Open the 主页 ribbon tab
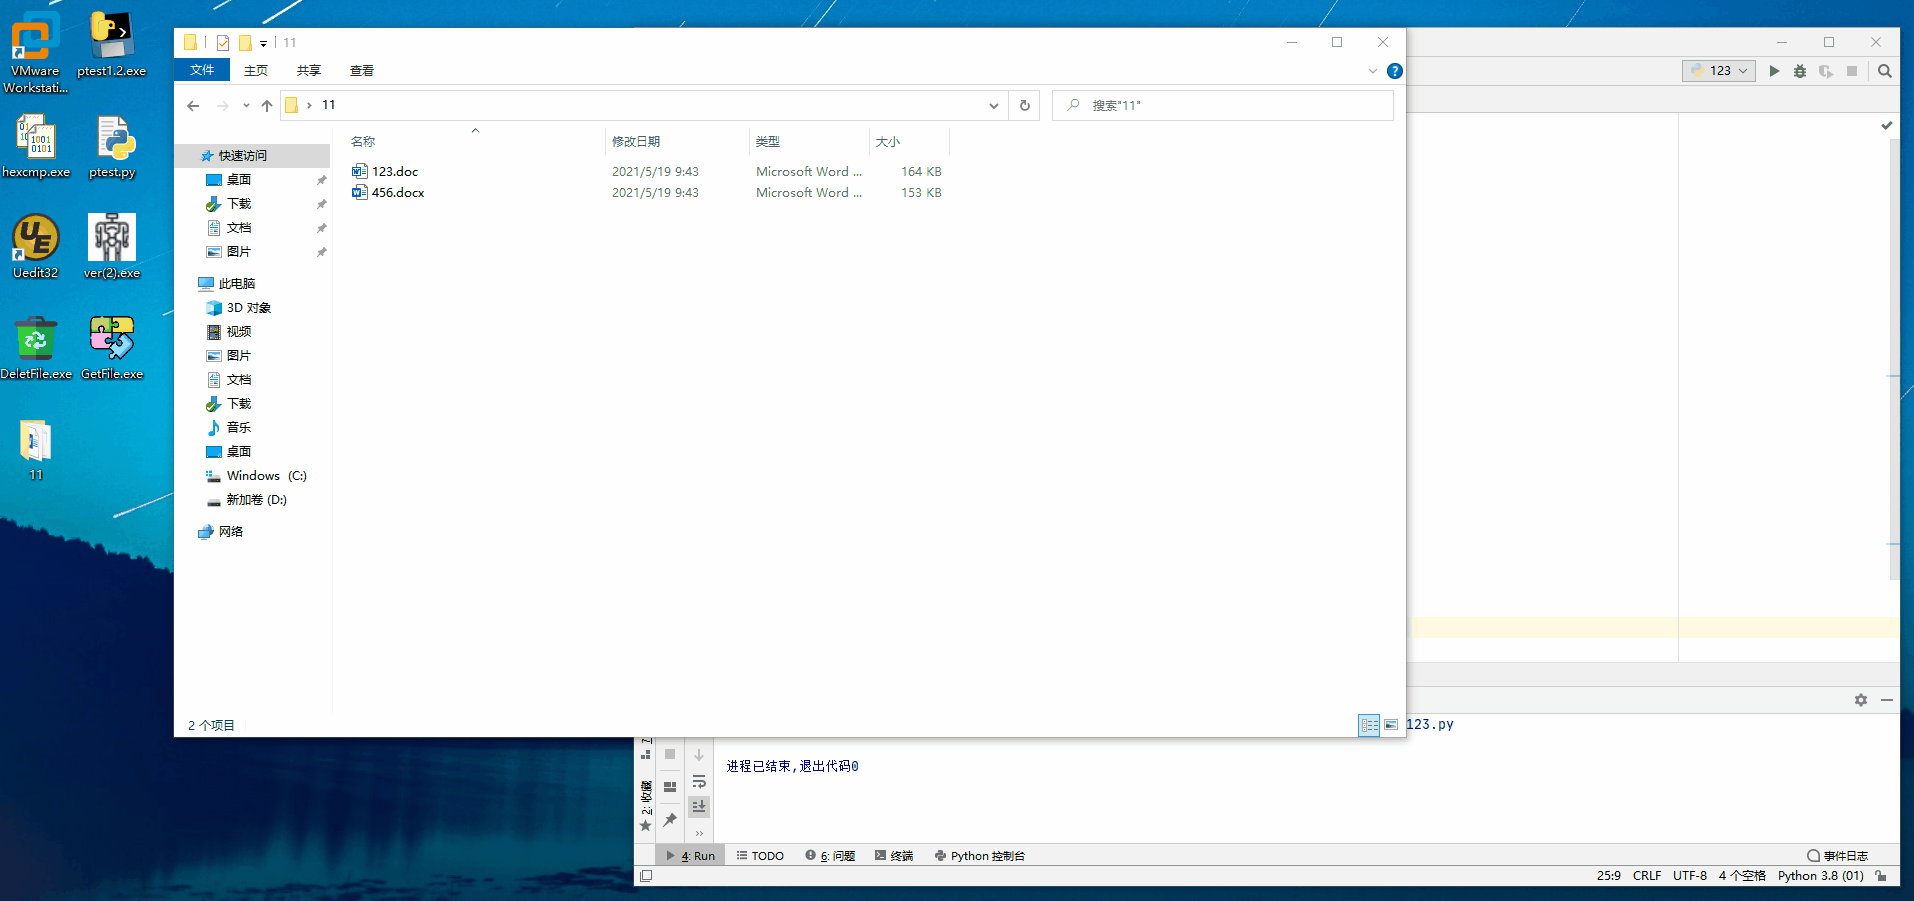1914x901 pixels. pos(256,71)
